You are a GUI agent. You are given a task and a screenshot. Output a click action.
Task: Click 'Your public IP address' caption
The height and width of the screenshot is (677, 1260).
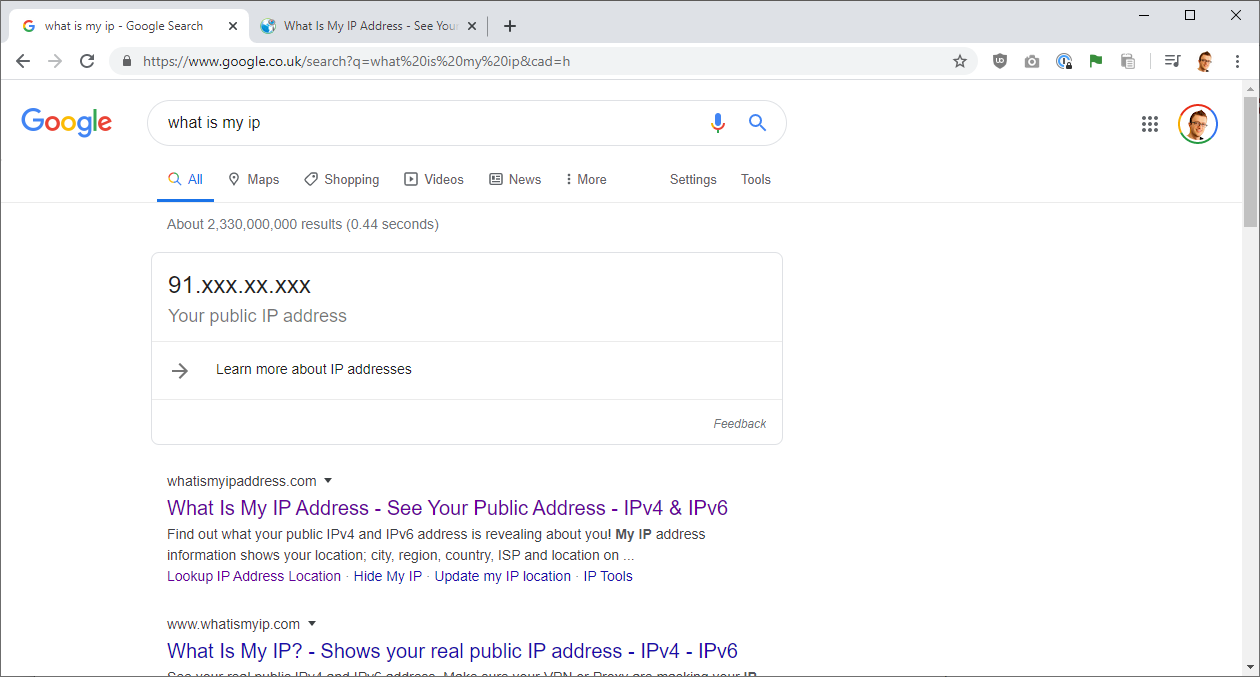coord(257,316)
